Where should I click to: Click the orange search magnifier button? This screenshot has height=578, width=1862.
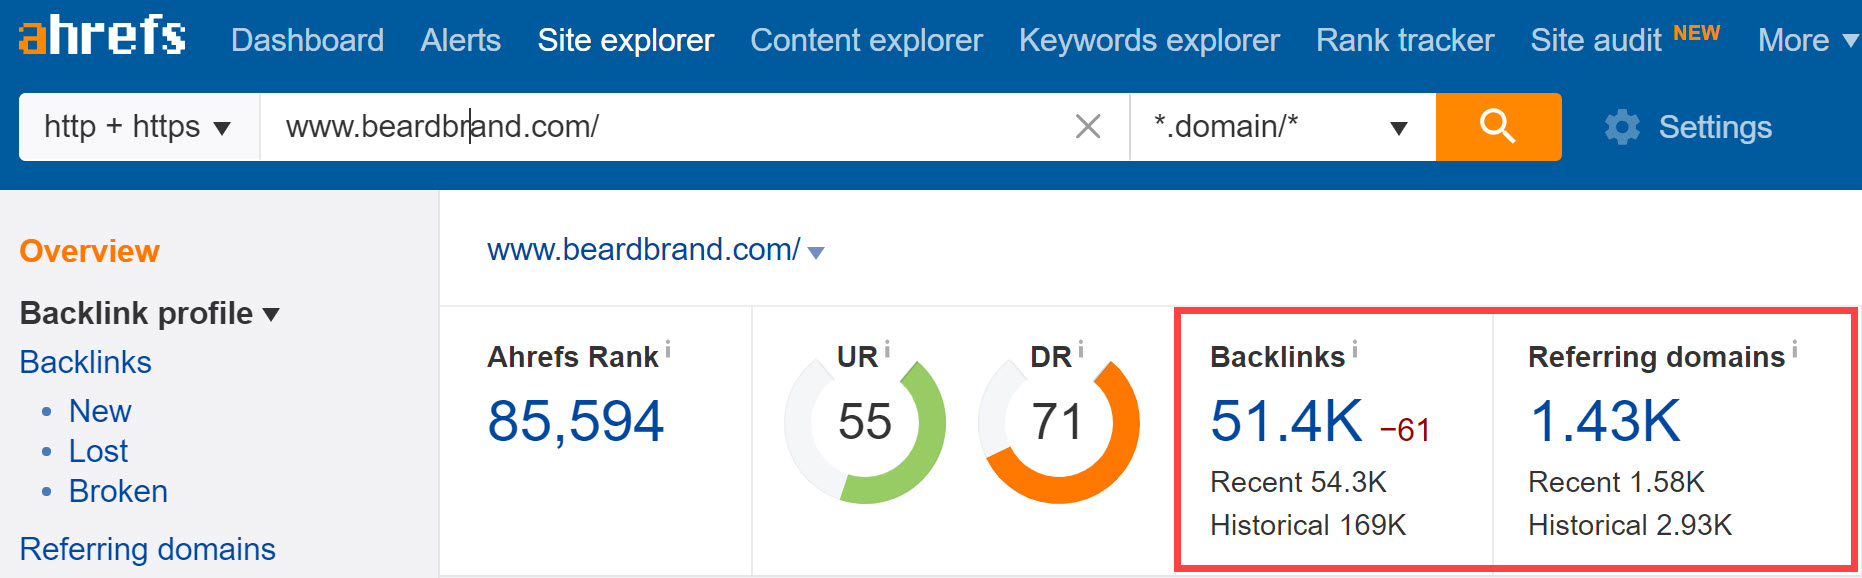(1497, 127)
